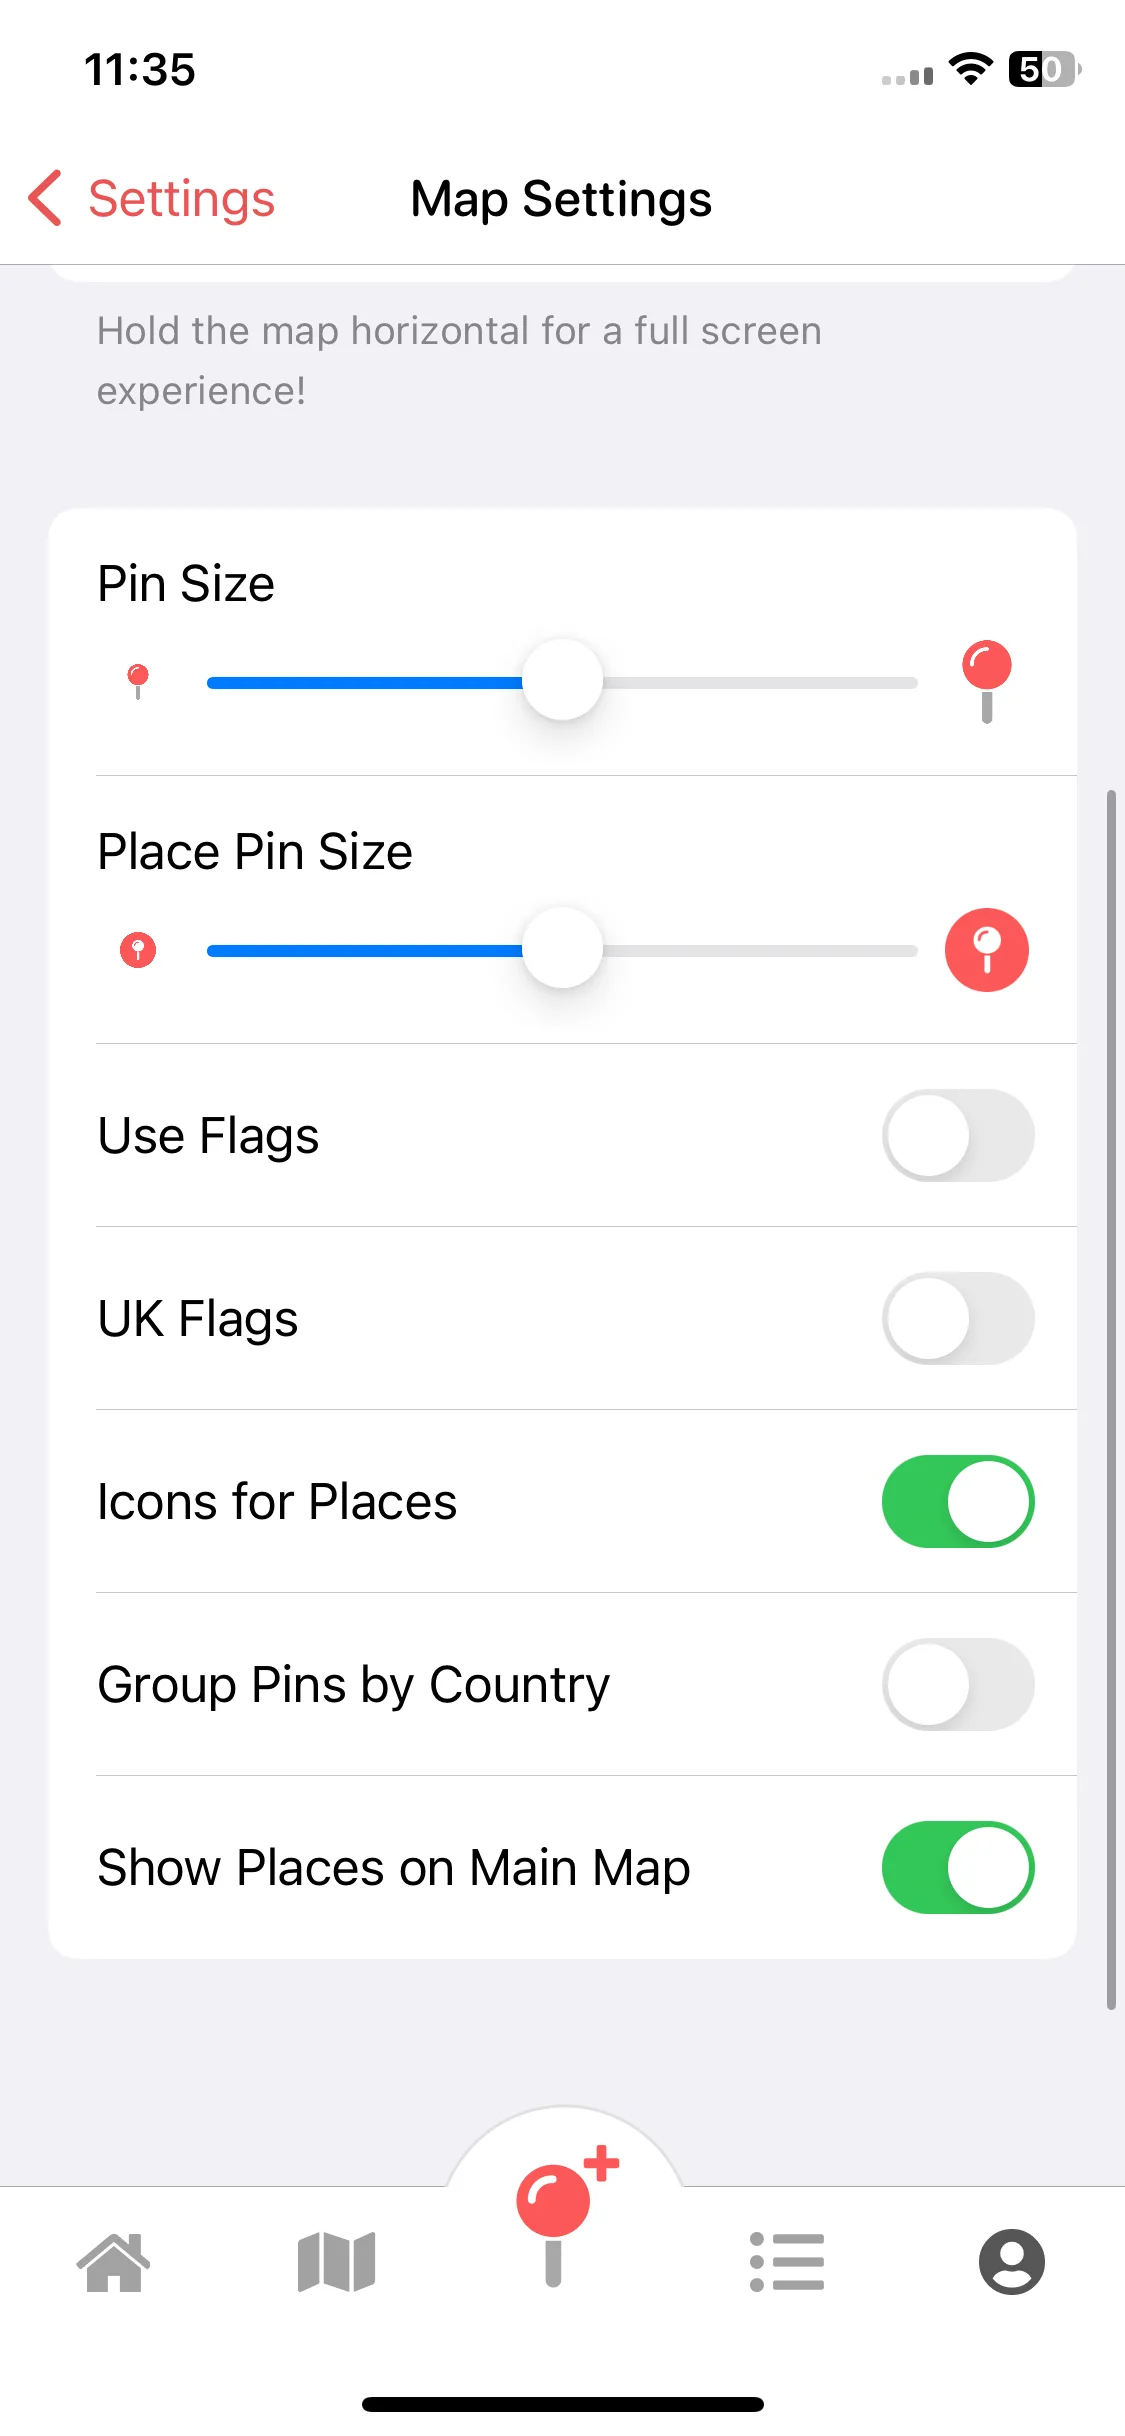Click the Pin Size slider knob
The height and width of the screenshot is (2436, 1125).
[562, 681]
